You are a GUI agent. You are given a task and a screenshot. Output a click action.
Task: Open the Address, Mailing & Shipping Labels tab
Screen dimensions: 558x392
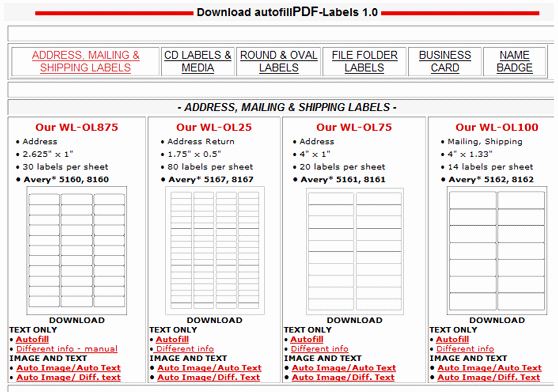[85, 62]
